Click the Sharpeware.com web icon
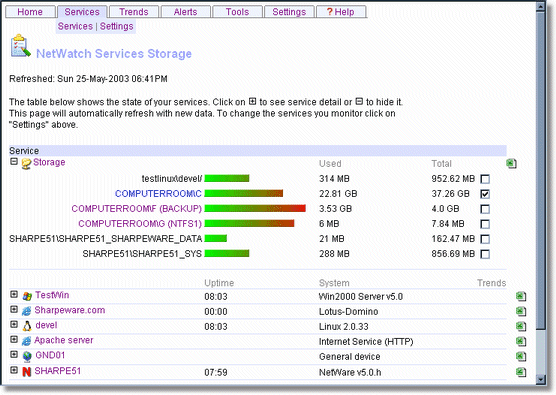556x395 pixels. click(27, 311)
